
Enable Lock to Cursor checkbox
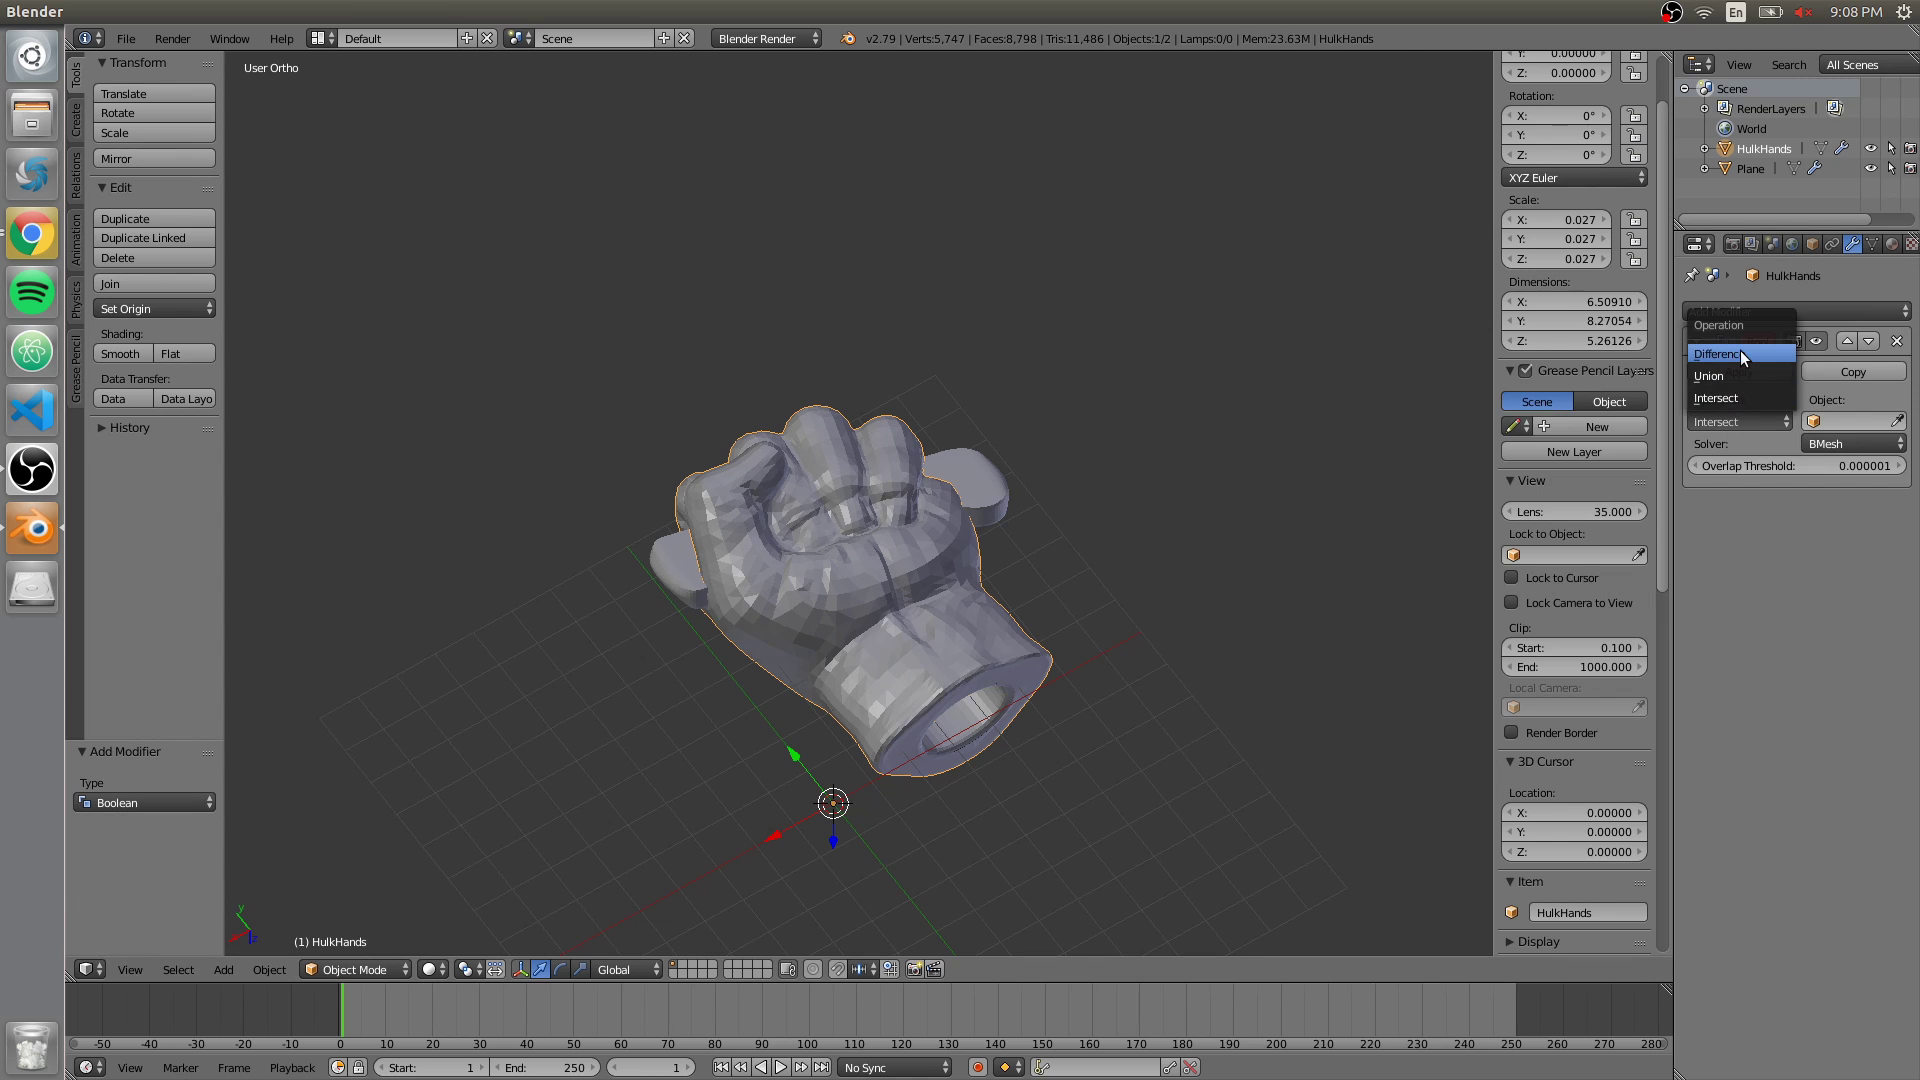pos(1513,576)
